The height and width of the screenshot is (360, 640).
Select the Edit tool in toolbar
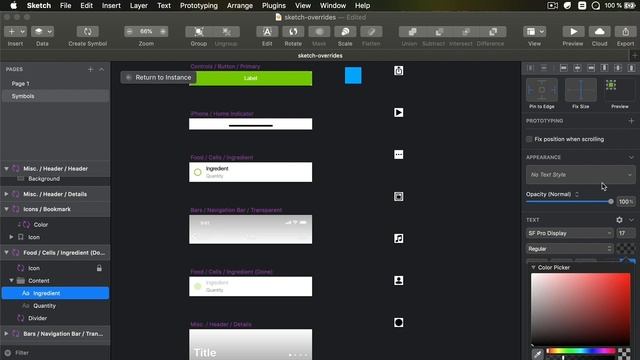pyautogui.click(x=267, y=31)
